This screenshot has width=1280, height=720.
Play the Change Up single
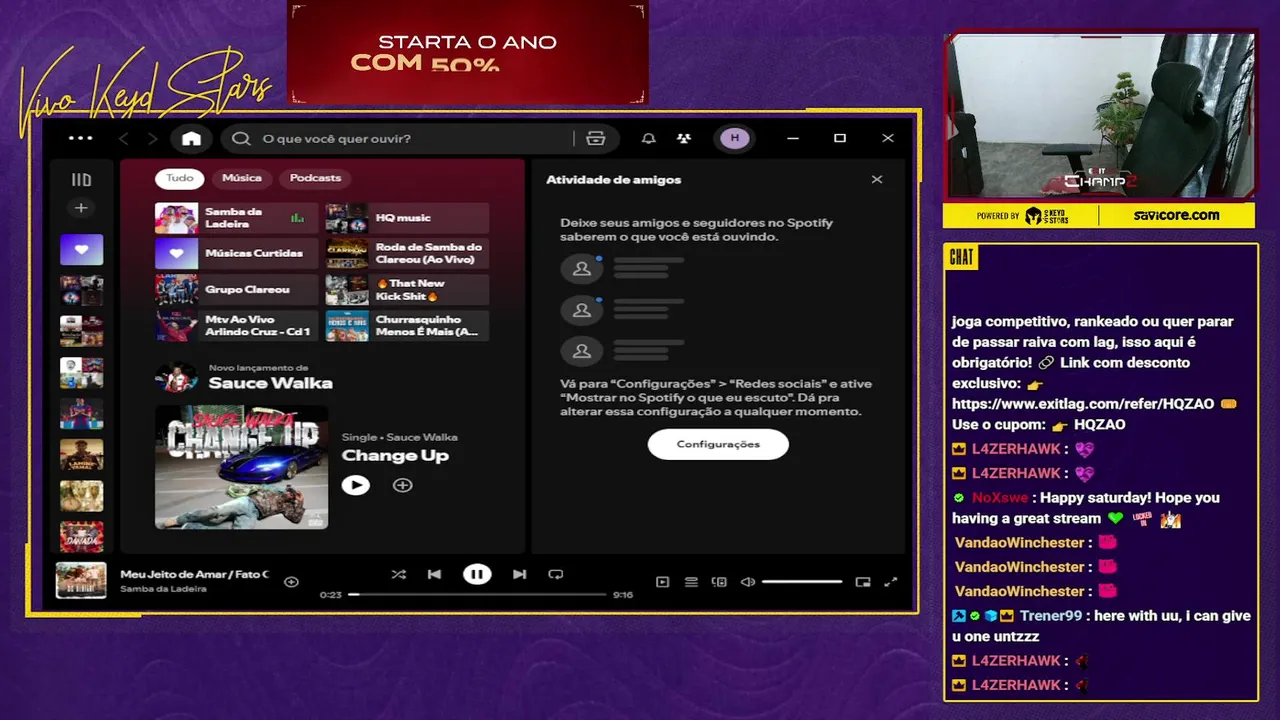[x=355, y=485]
